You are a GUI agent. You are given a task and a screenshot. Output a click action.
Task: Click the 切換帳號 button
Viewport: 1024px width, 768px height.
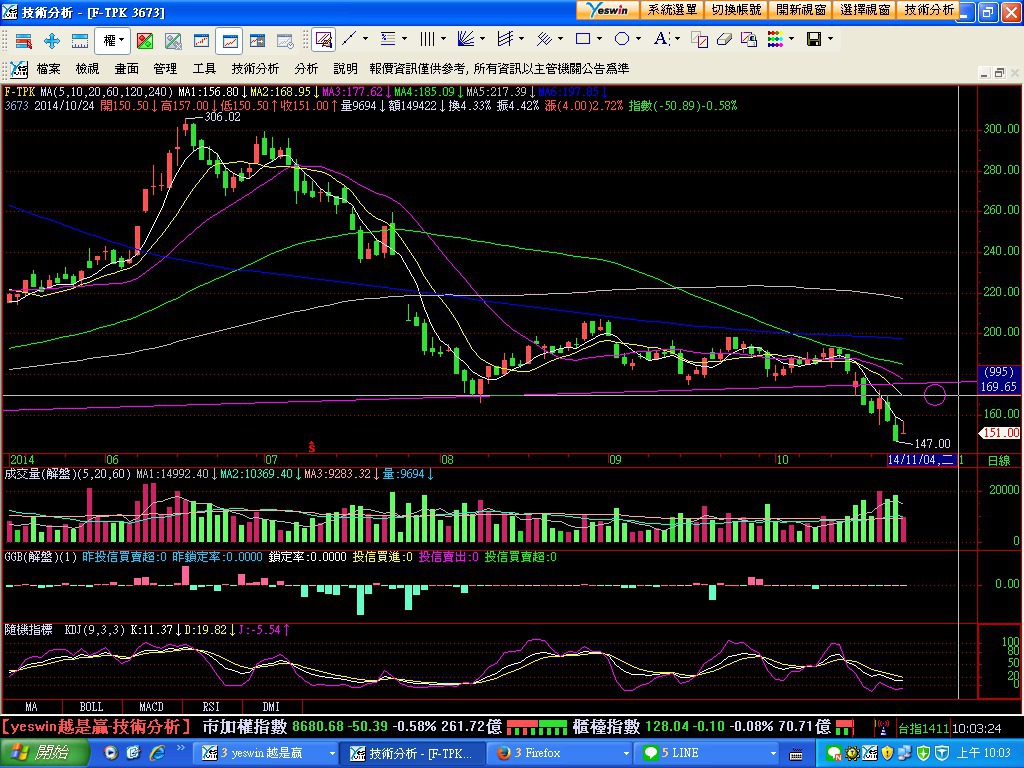click(736, 9)
